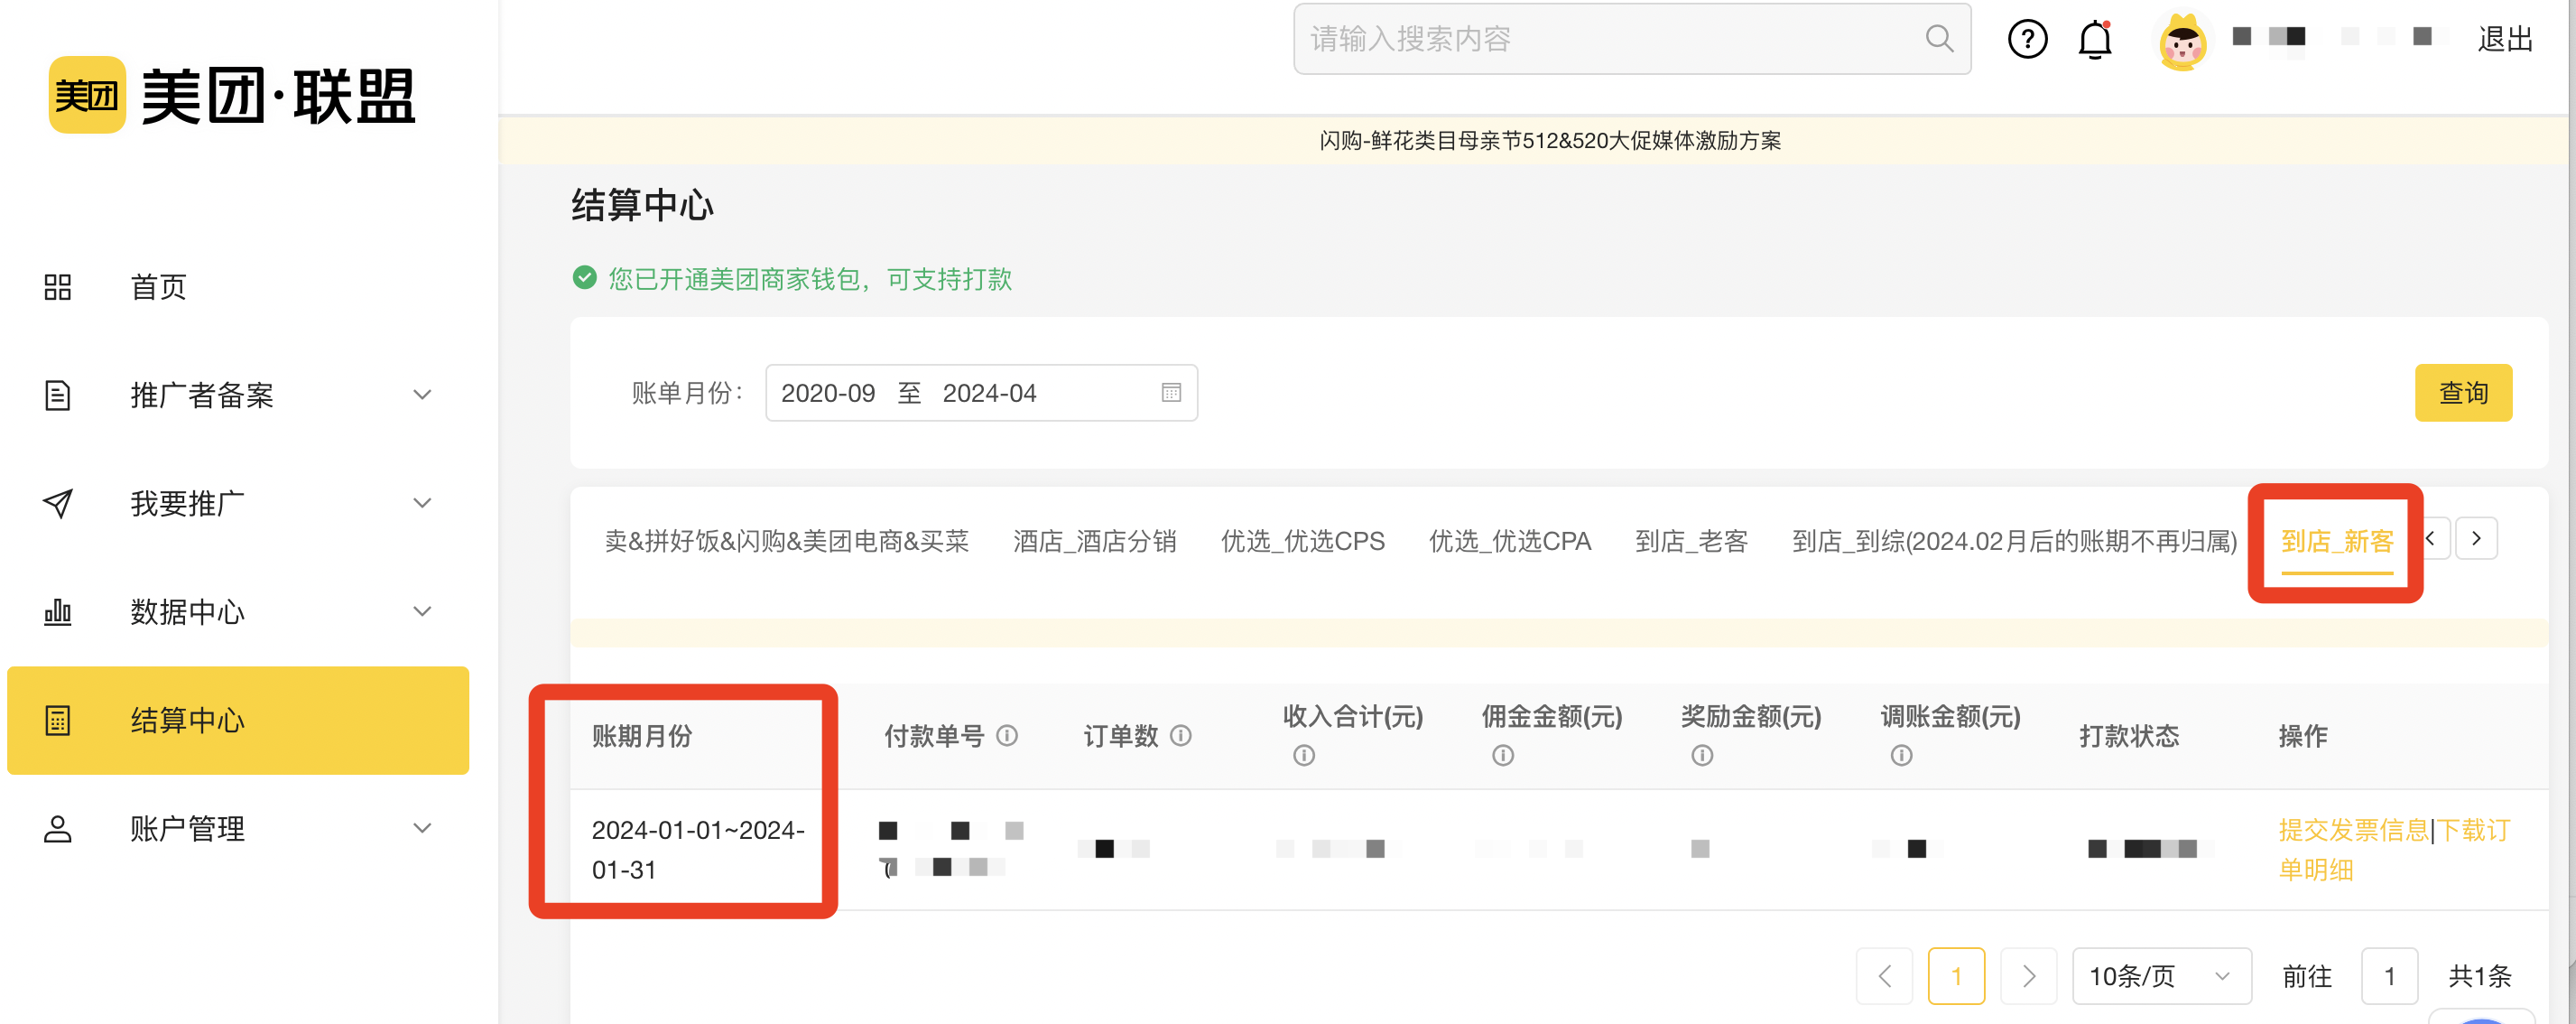Click the search magnifier icon
Viewport: 2576px width, 1024px height.
1938,39
